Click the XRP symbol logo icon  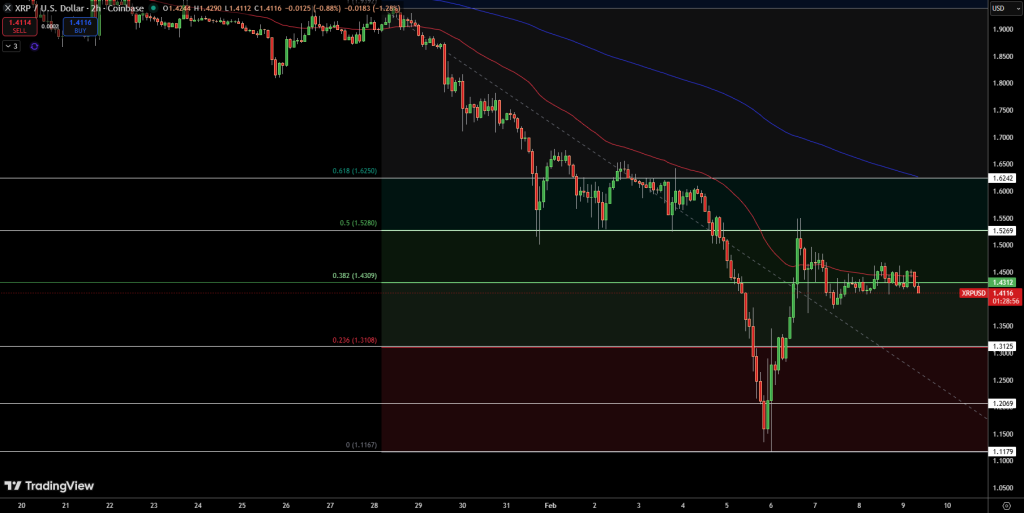8,8
